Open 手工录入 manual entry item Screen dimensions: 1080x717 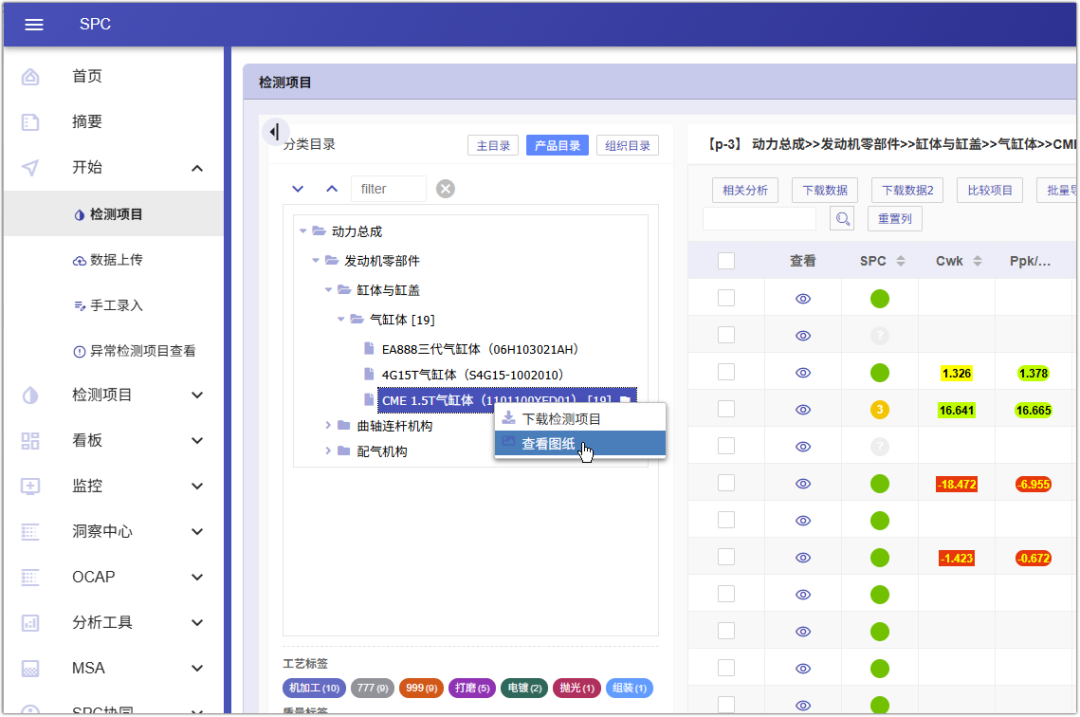click(108, 305)
